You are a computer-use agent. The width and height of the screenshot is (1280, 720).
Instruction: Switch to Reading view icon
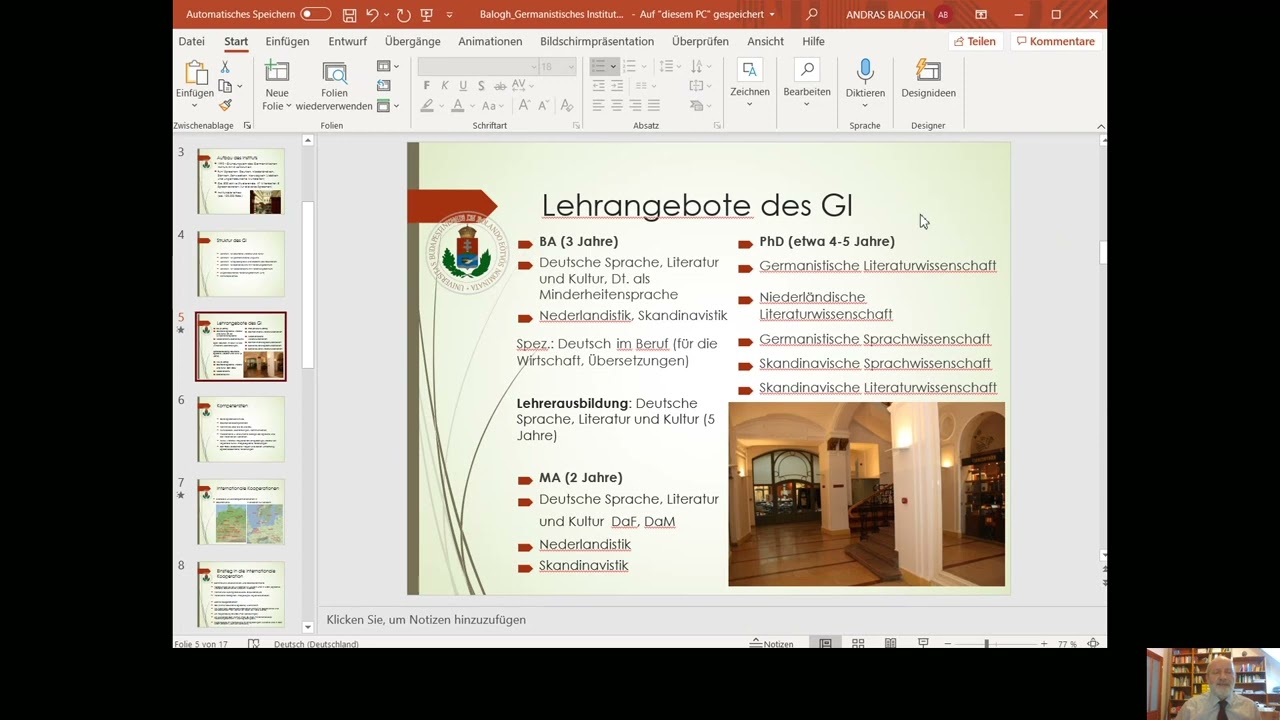(x=890, y=643)
